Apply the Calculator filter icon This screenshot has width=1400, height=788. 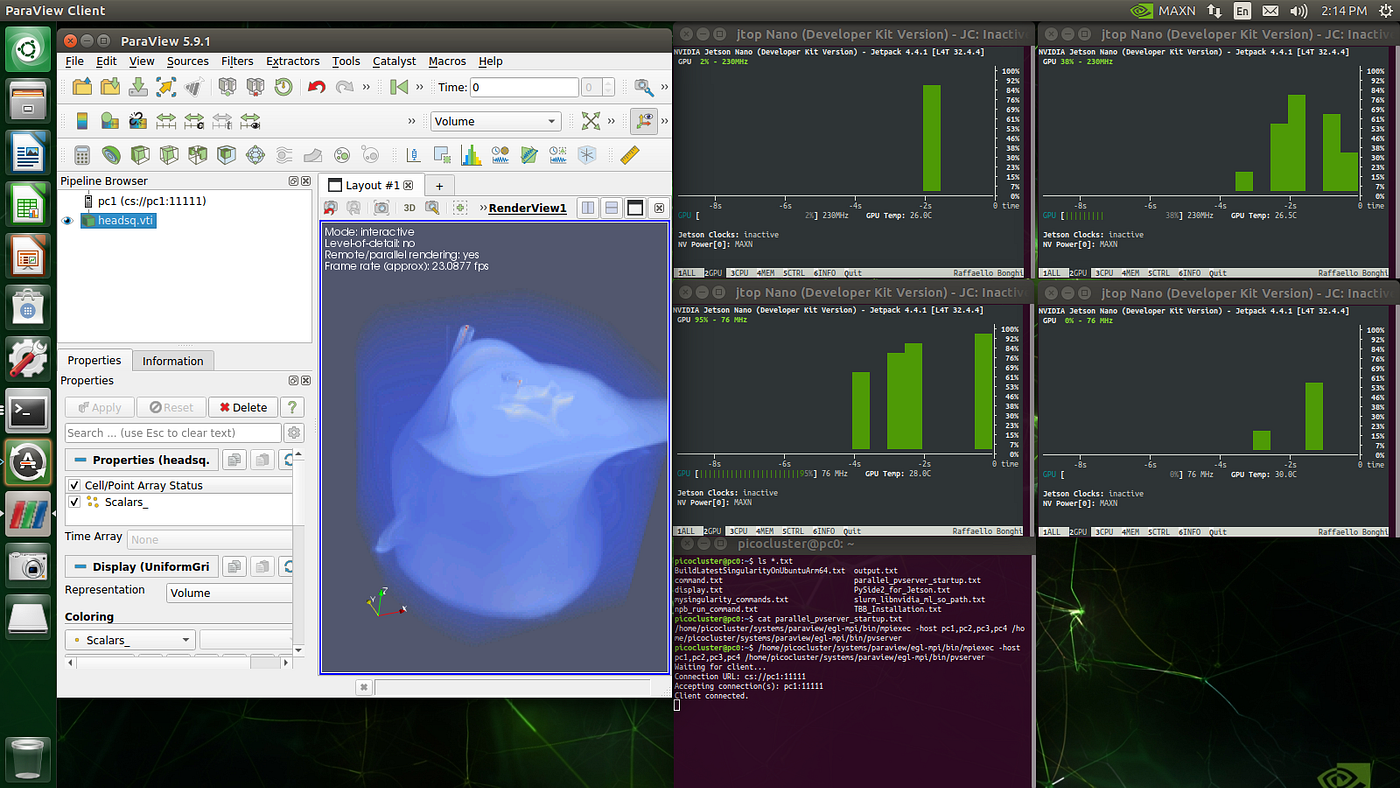[82, 155]
